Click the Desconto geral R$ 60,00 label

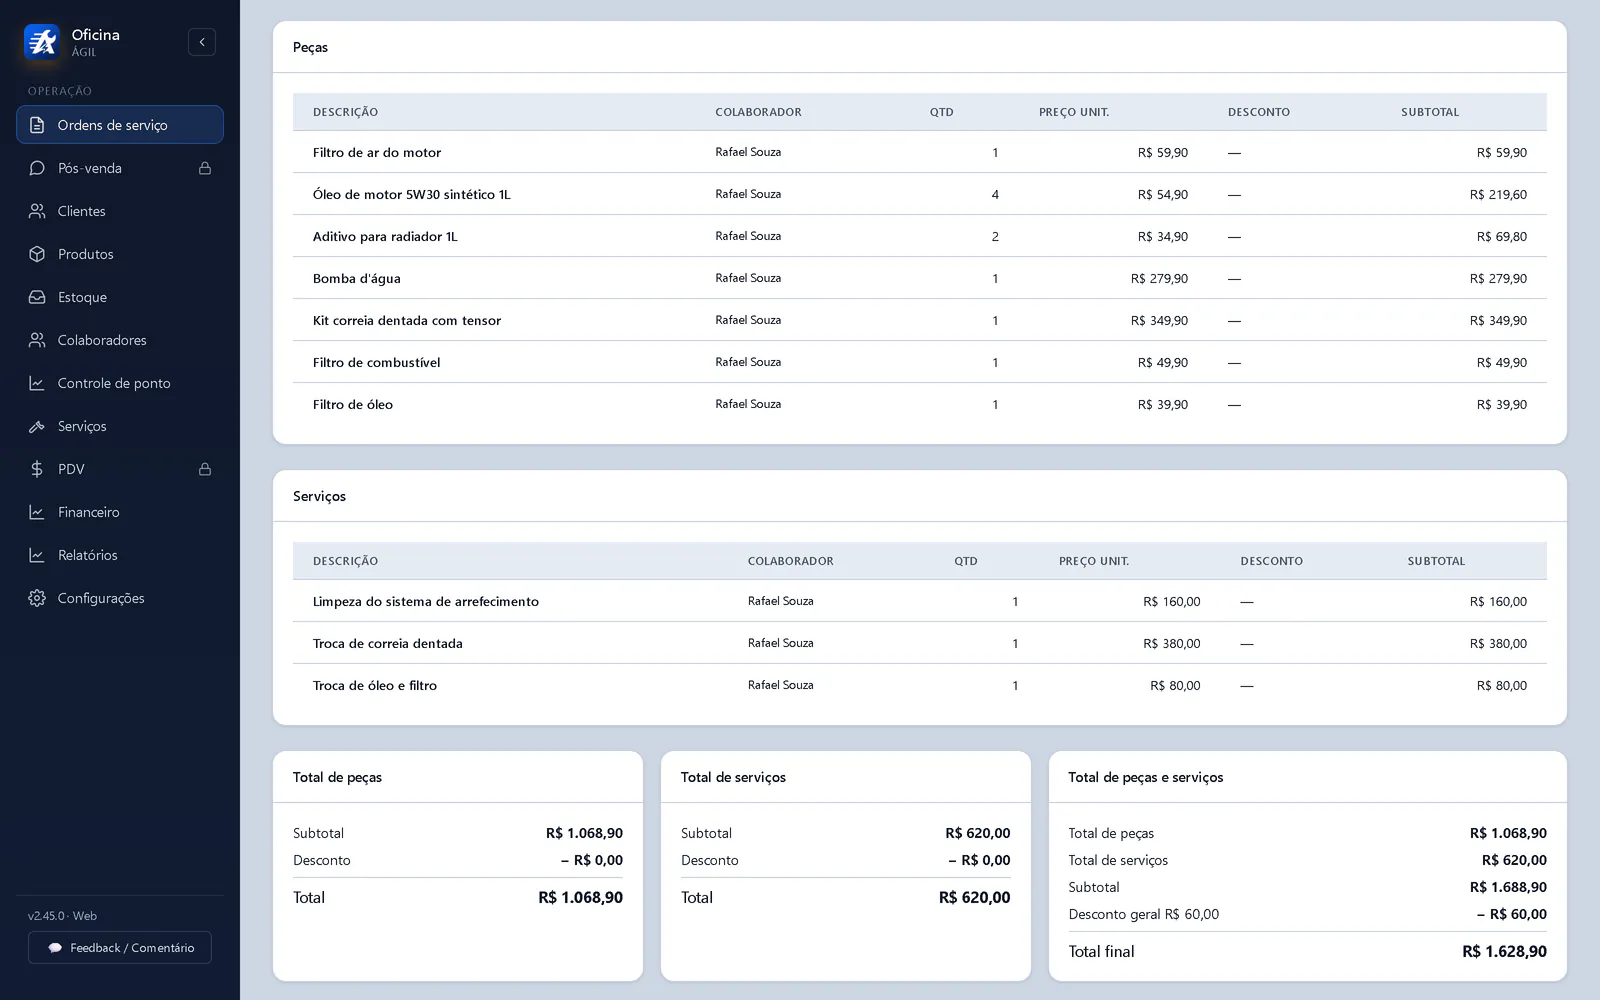pos(1144,914)
